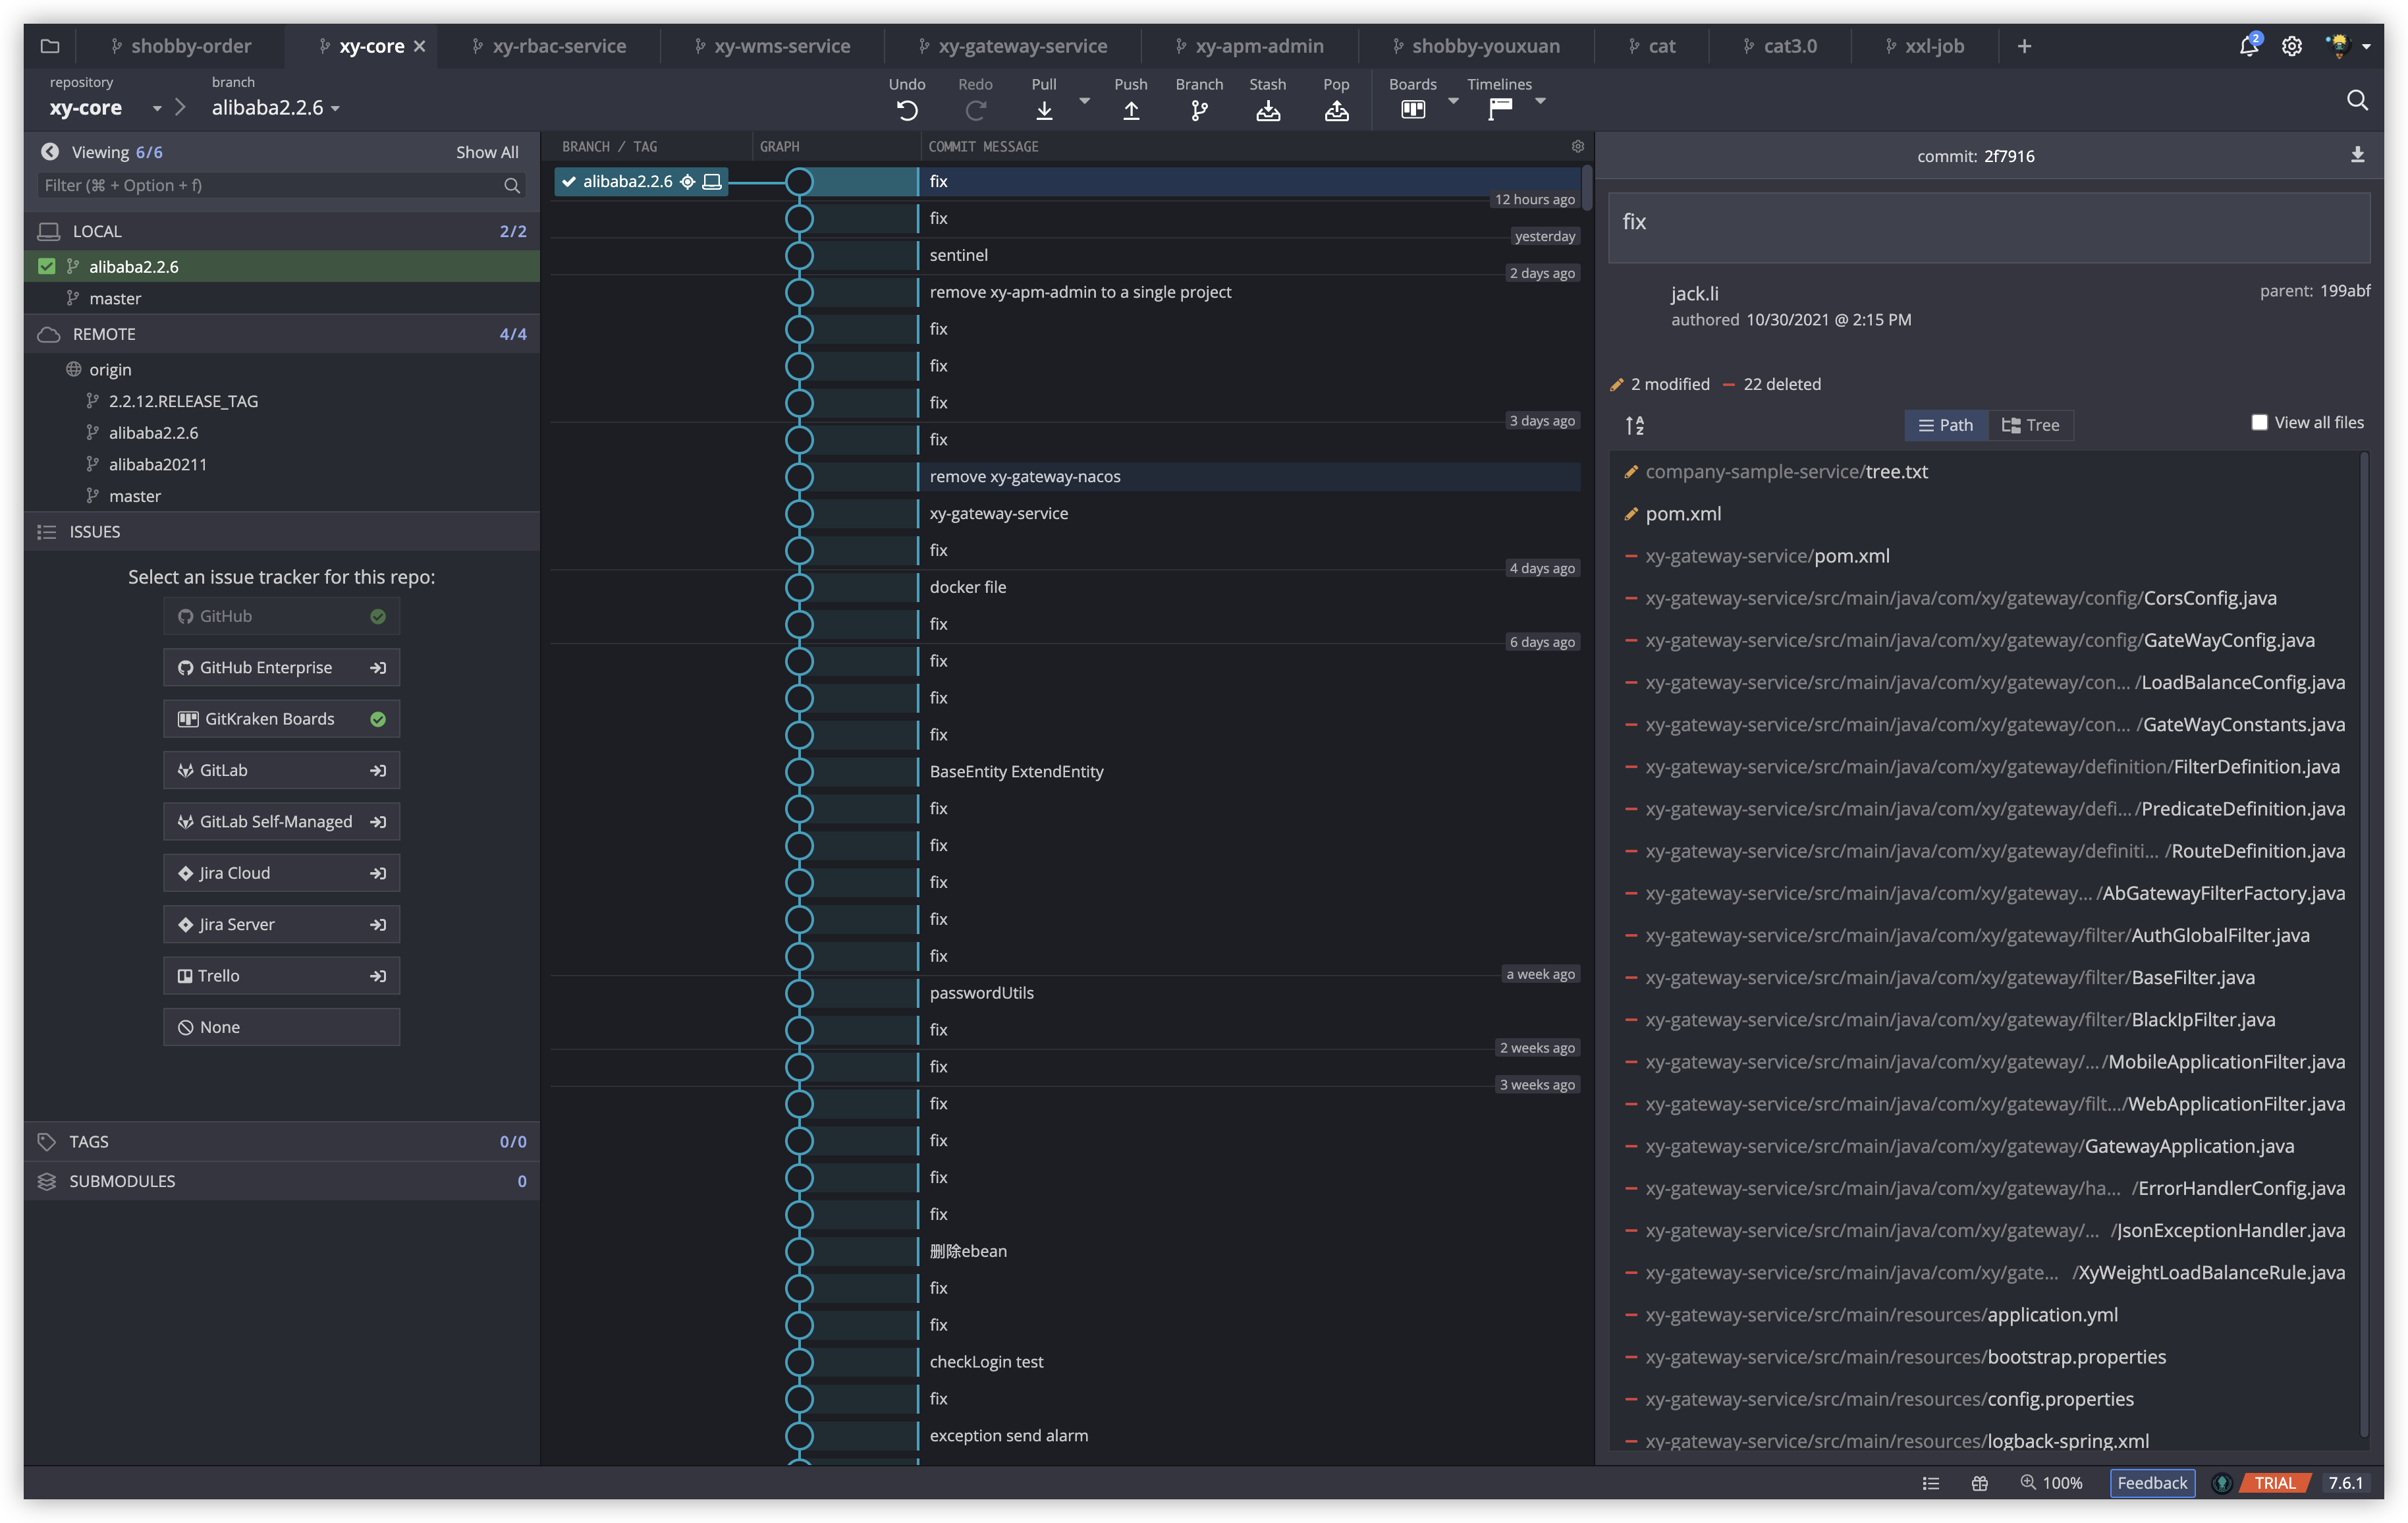Image resolution: width=2408 pixels, height=1523 pixels.
Task: Collapse the left panel with arrow icon
Action: point(50,152)
